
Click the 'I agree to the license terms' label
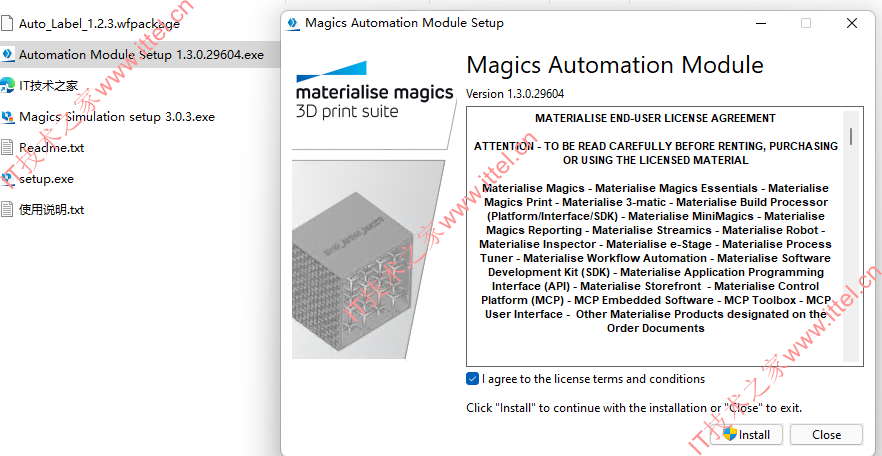[593, 379]
